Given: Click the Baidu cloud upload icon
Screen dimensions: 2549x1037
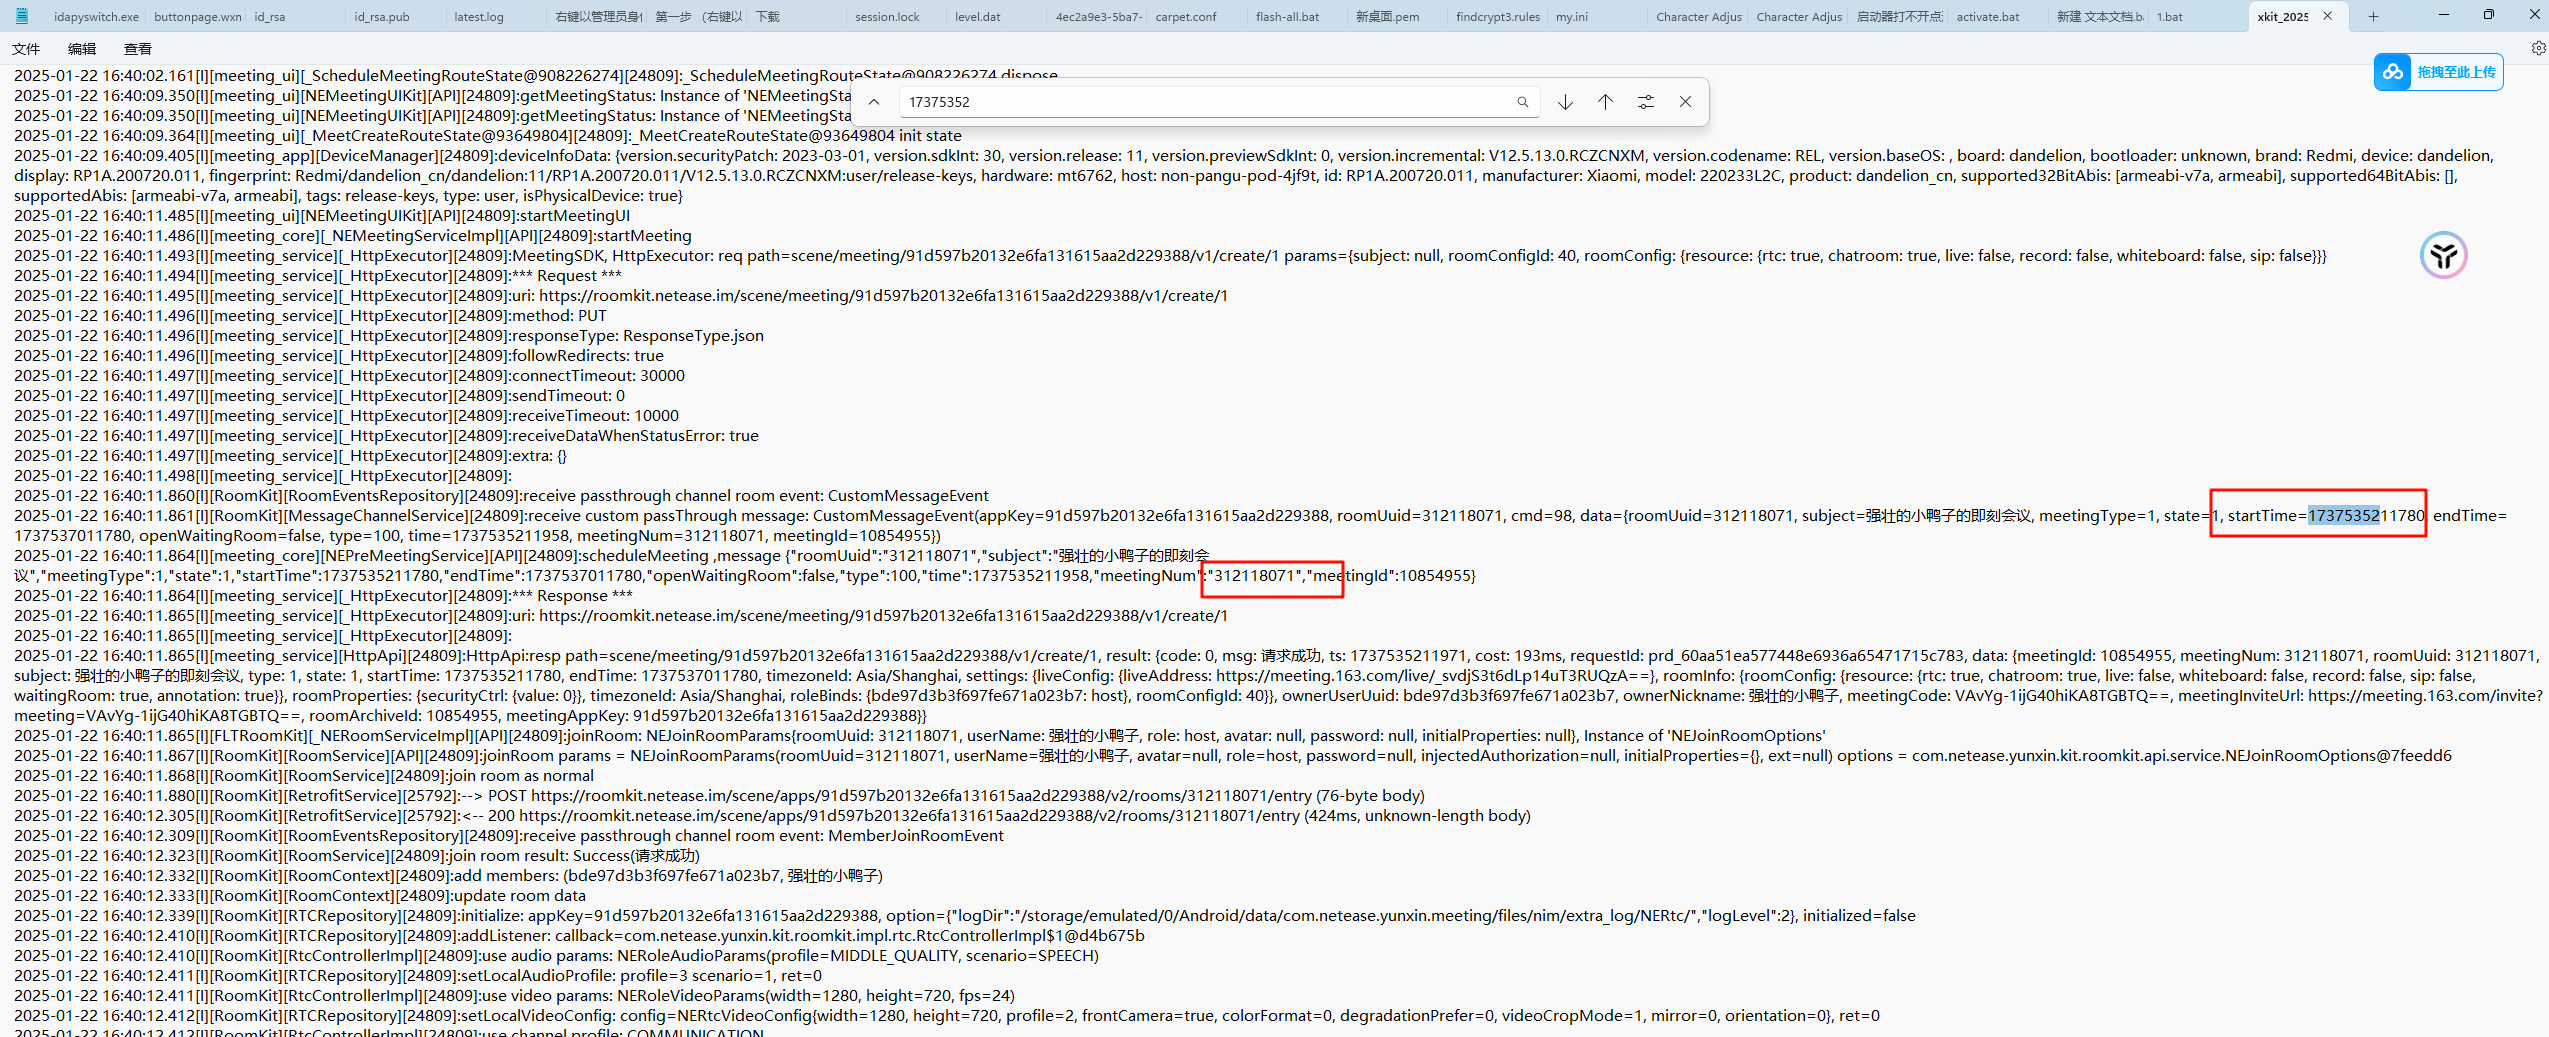Looking at the screenshot, I should pos(2393,72).
